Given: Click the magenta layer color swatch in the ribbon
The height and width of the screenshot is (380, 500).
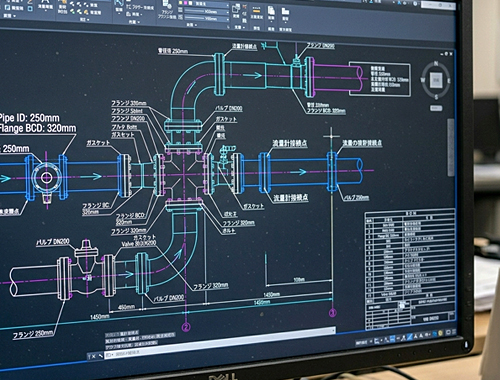Looking at the screenshot, I should pos(186,3).
